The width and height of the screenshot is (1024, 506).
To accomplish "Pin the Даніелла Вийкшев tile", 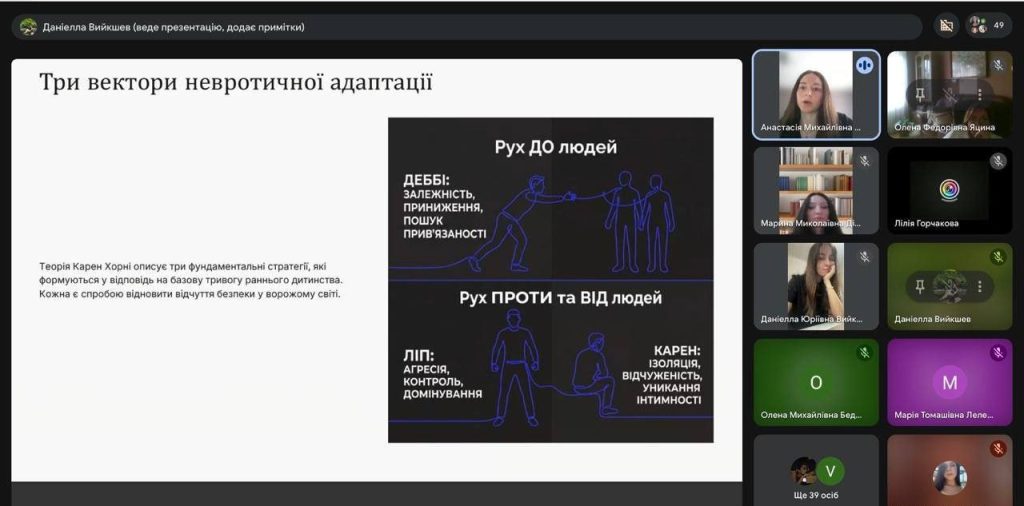I will [x=920, y=287].
